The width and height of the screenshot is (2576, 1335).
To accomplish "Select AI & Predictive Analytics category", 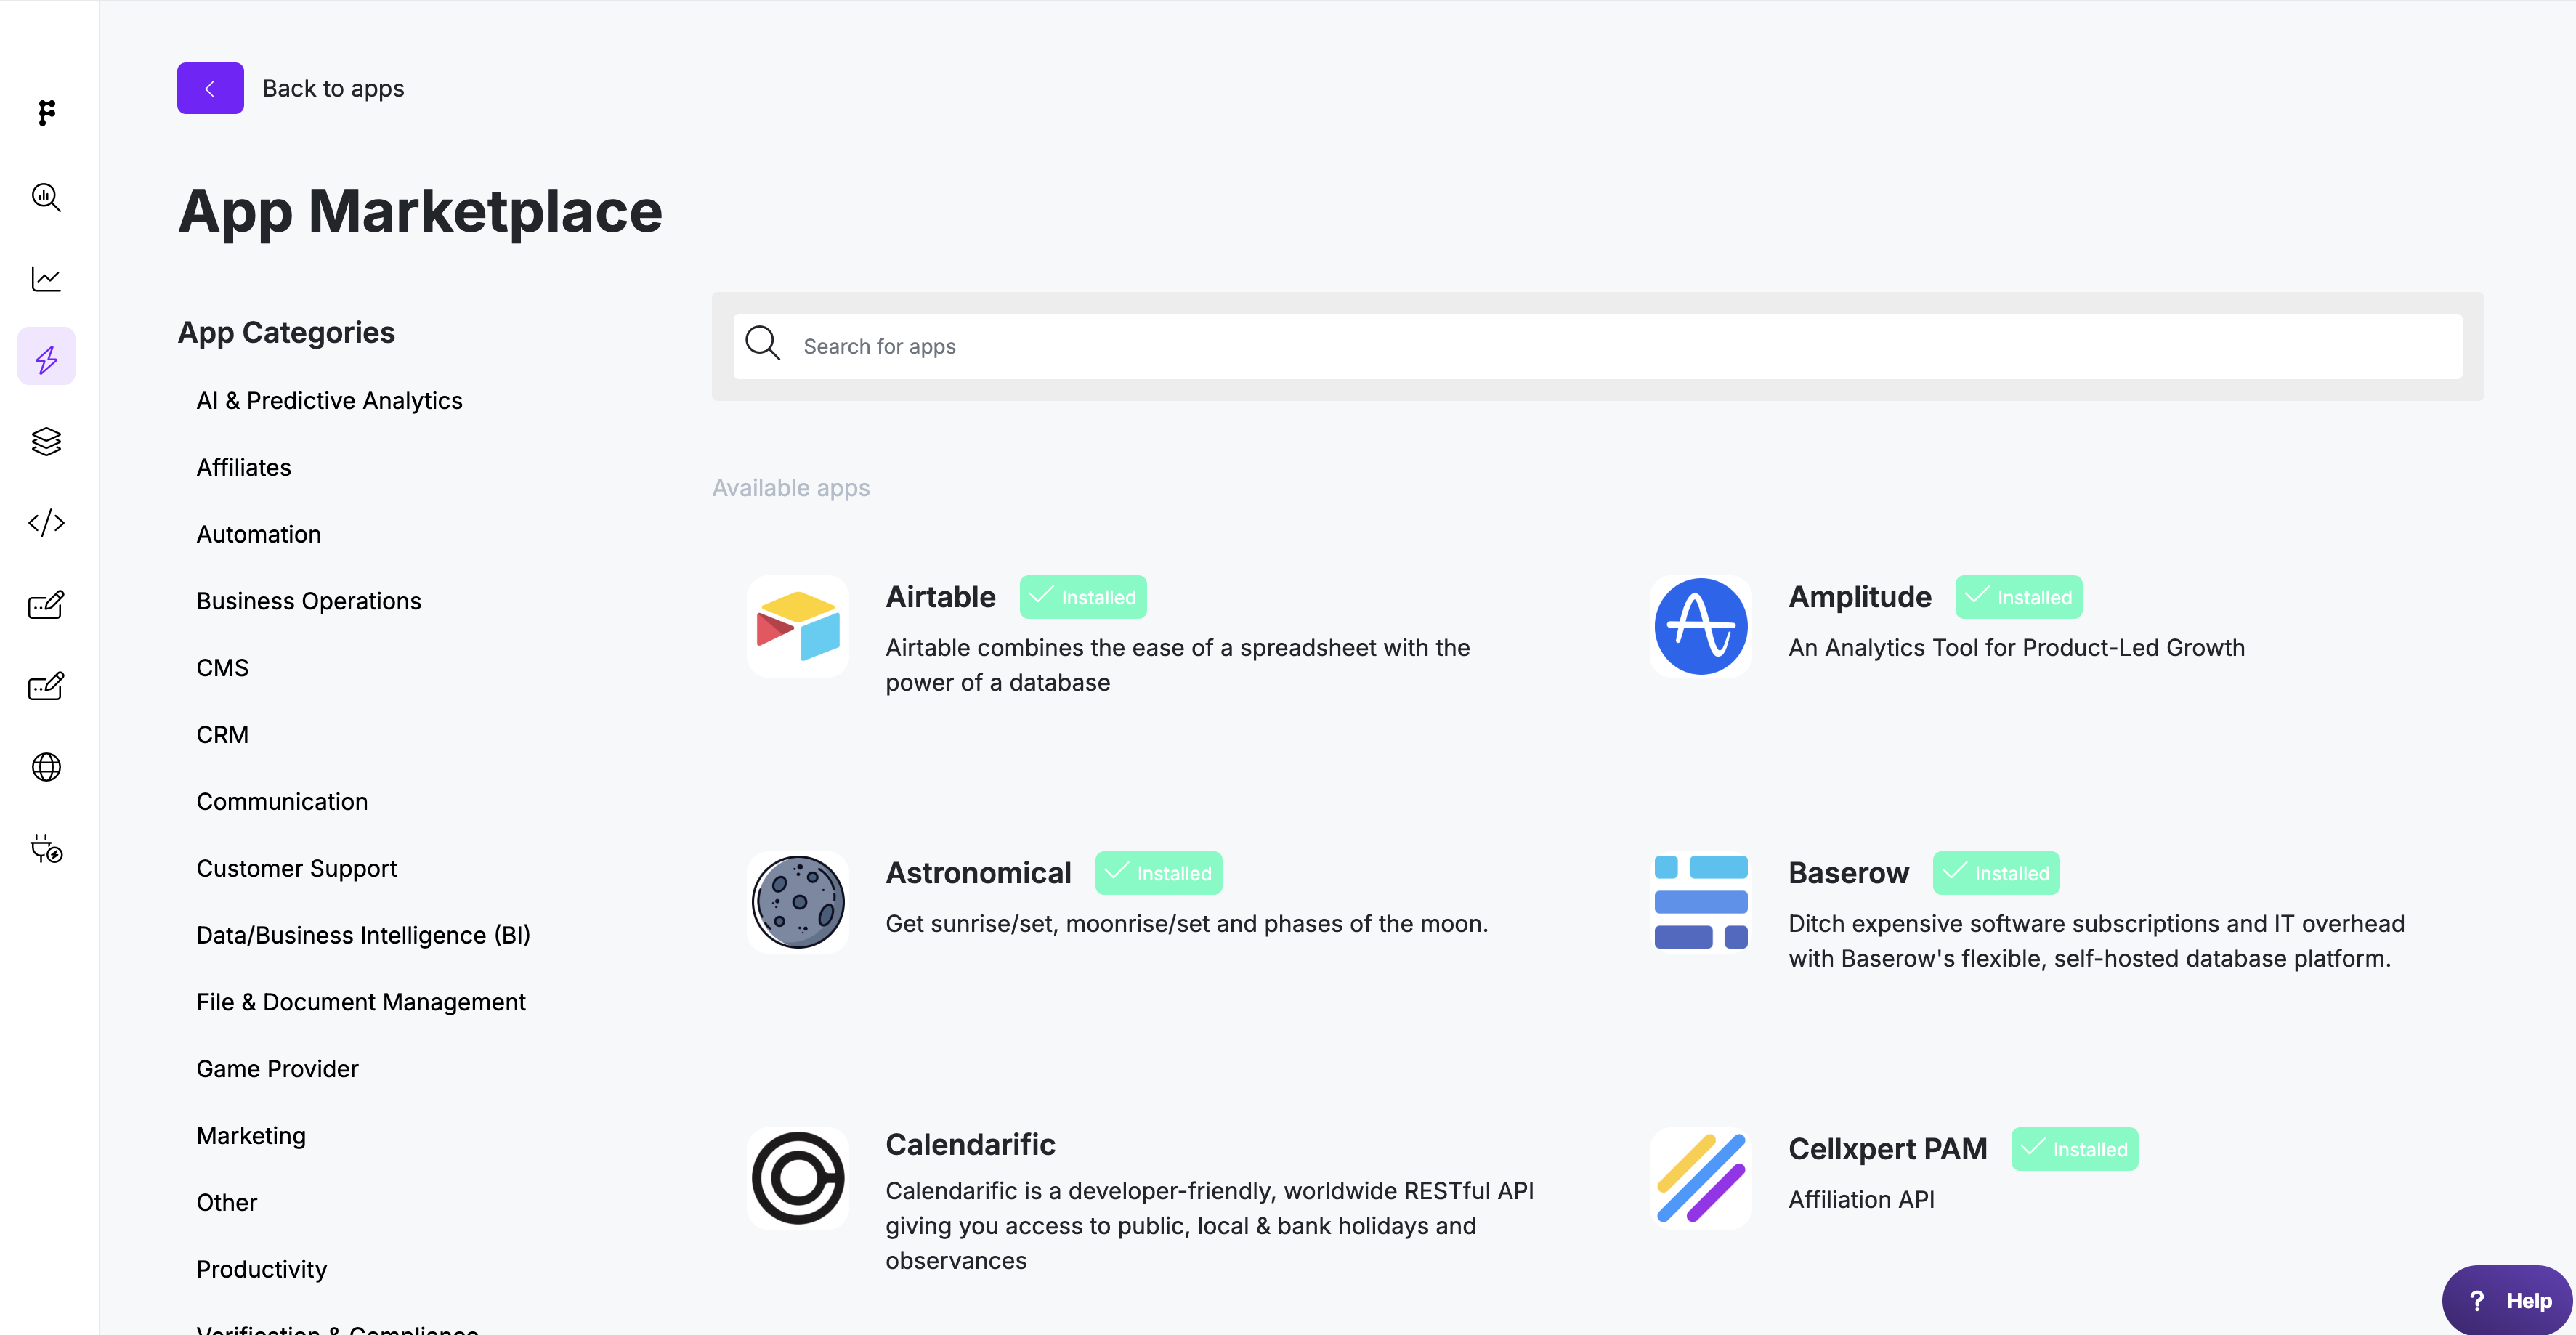I will (329, 401).
